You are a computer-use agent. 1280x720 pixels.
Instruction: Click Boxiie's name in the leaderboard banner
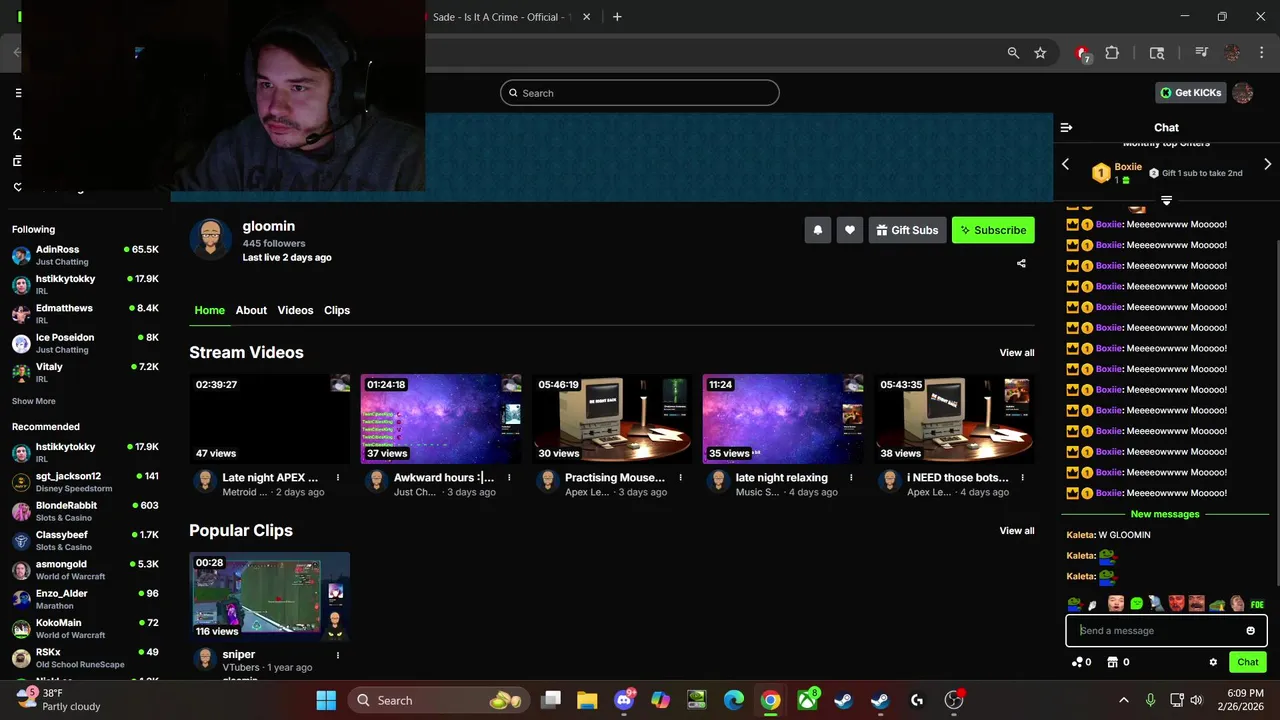click(x=1128, y=167)
